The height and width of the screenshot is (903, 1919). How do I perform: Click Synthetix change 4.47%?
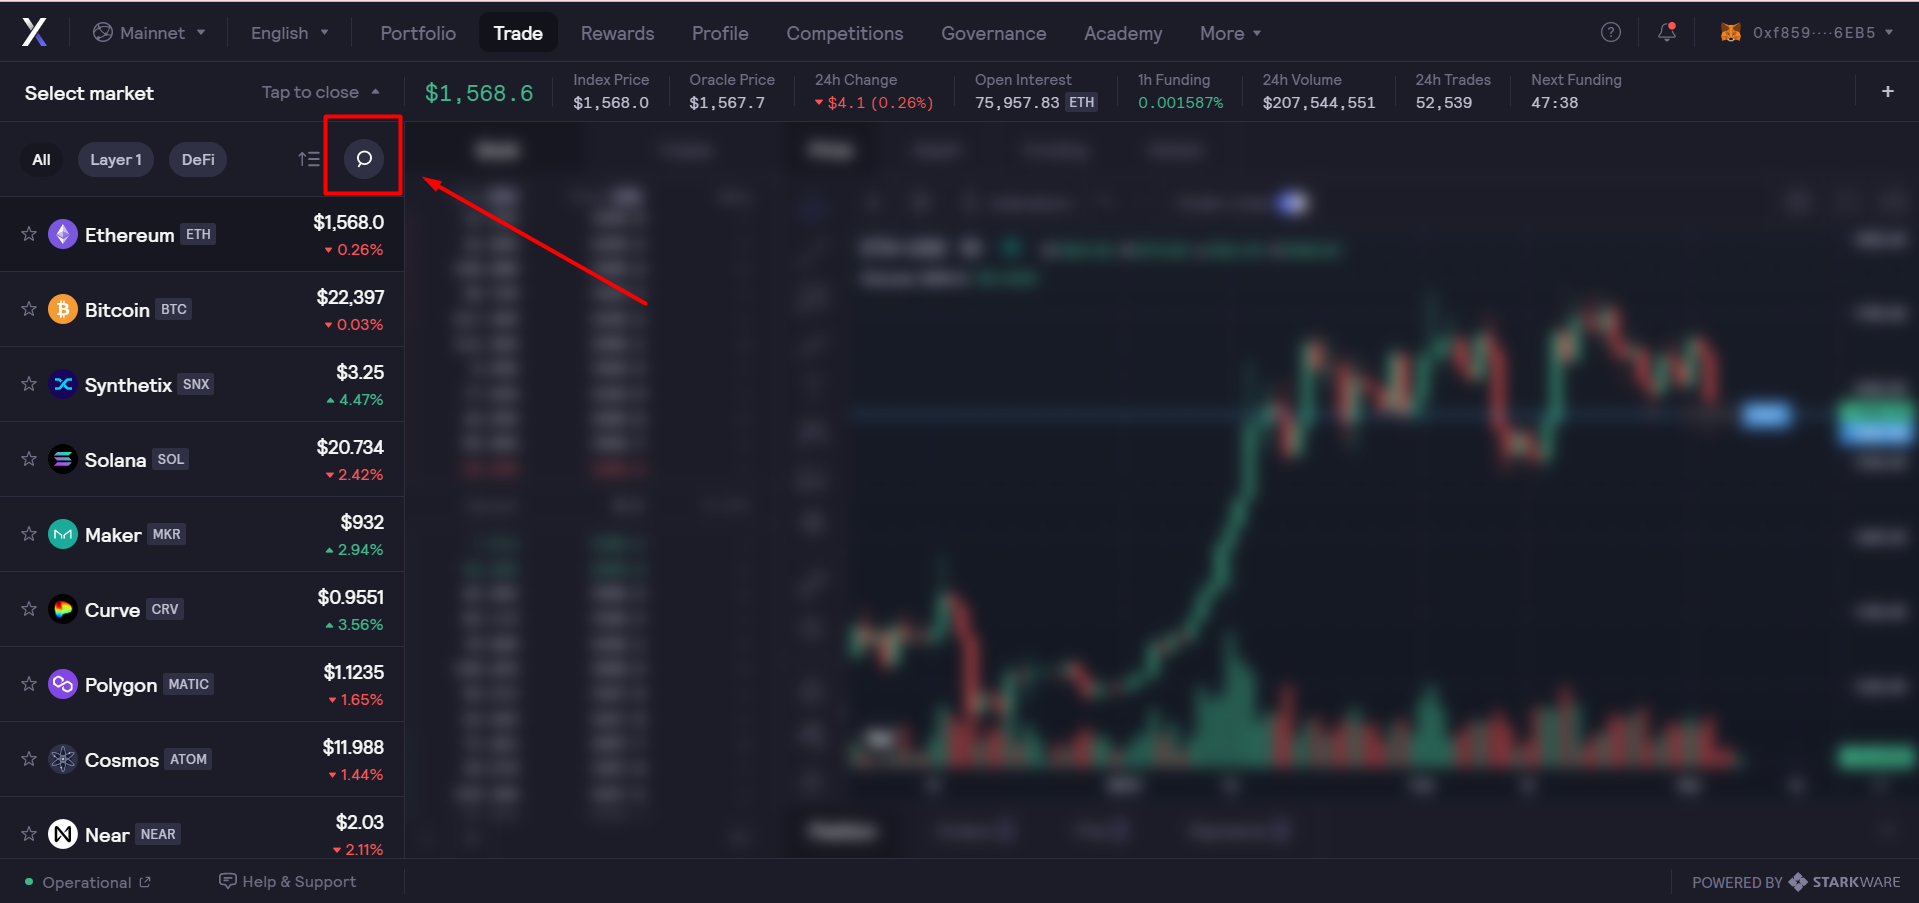pyautogui.click(x=355, y=400)
